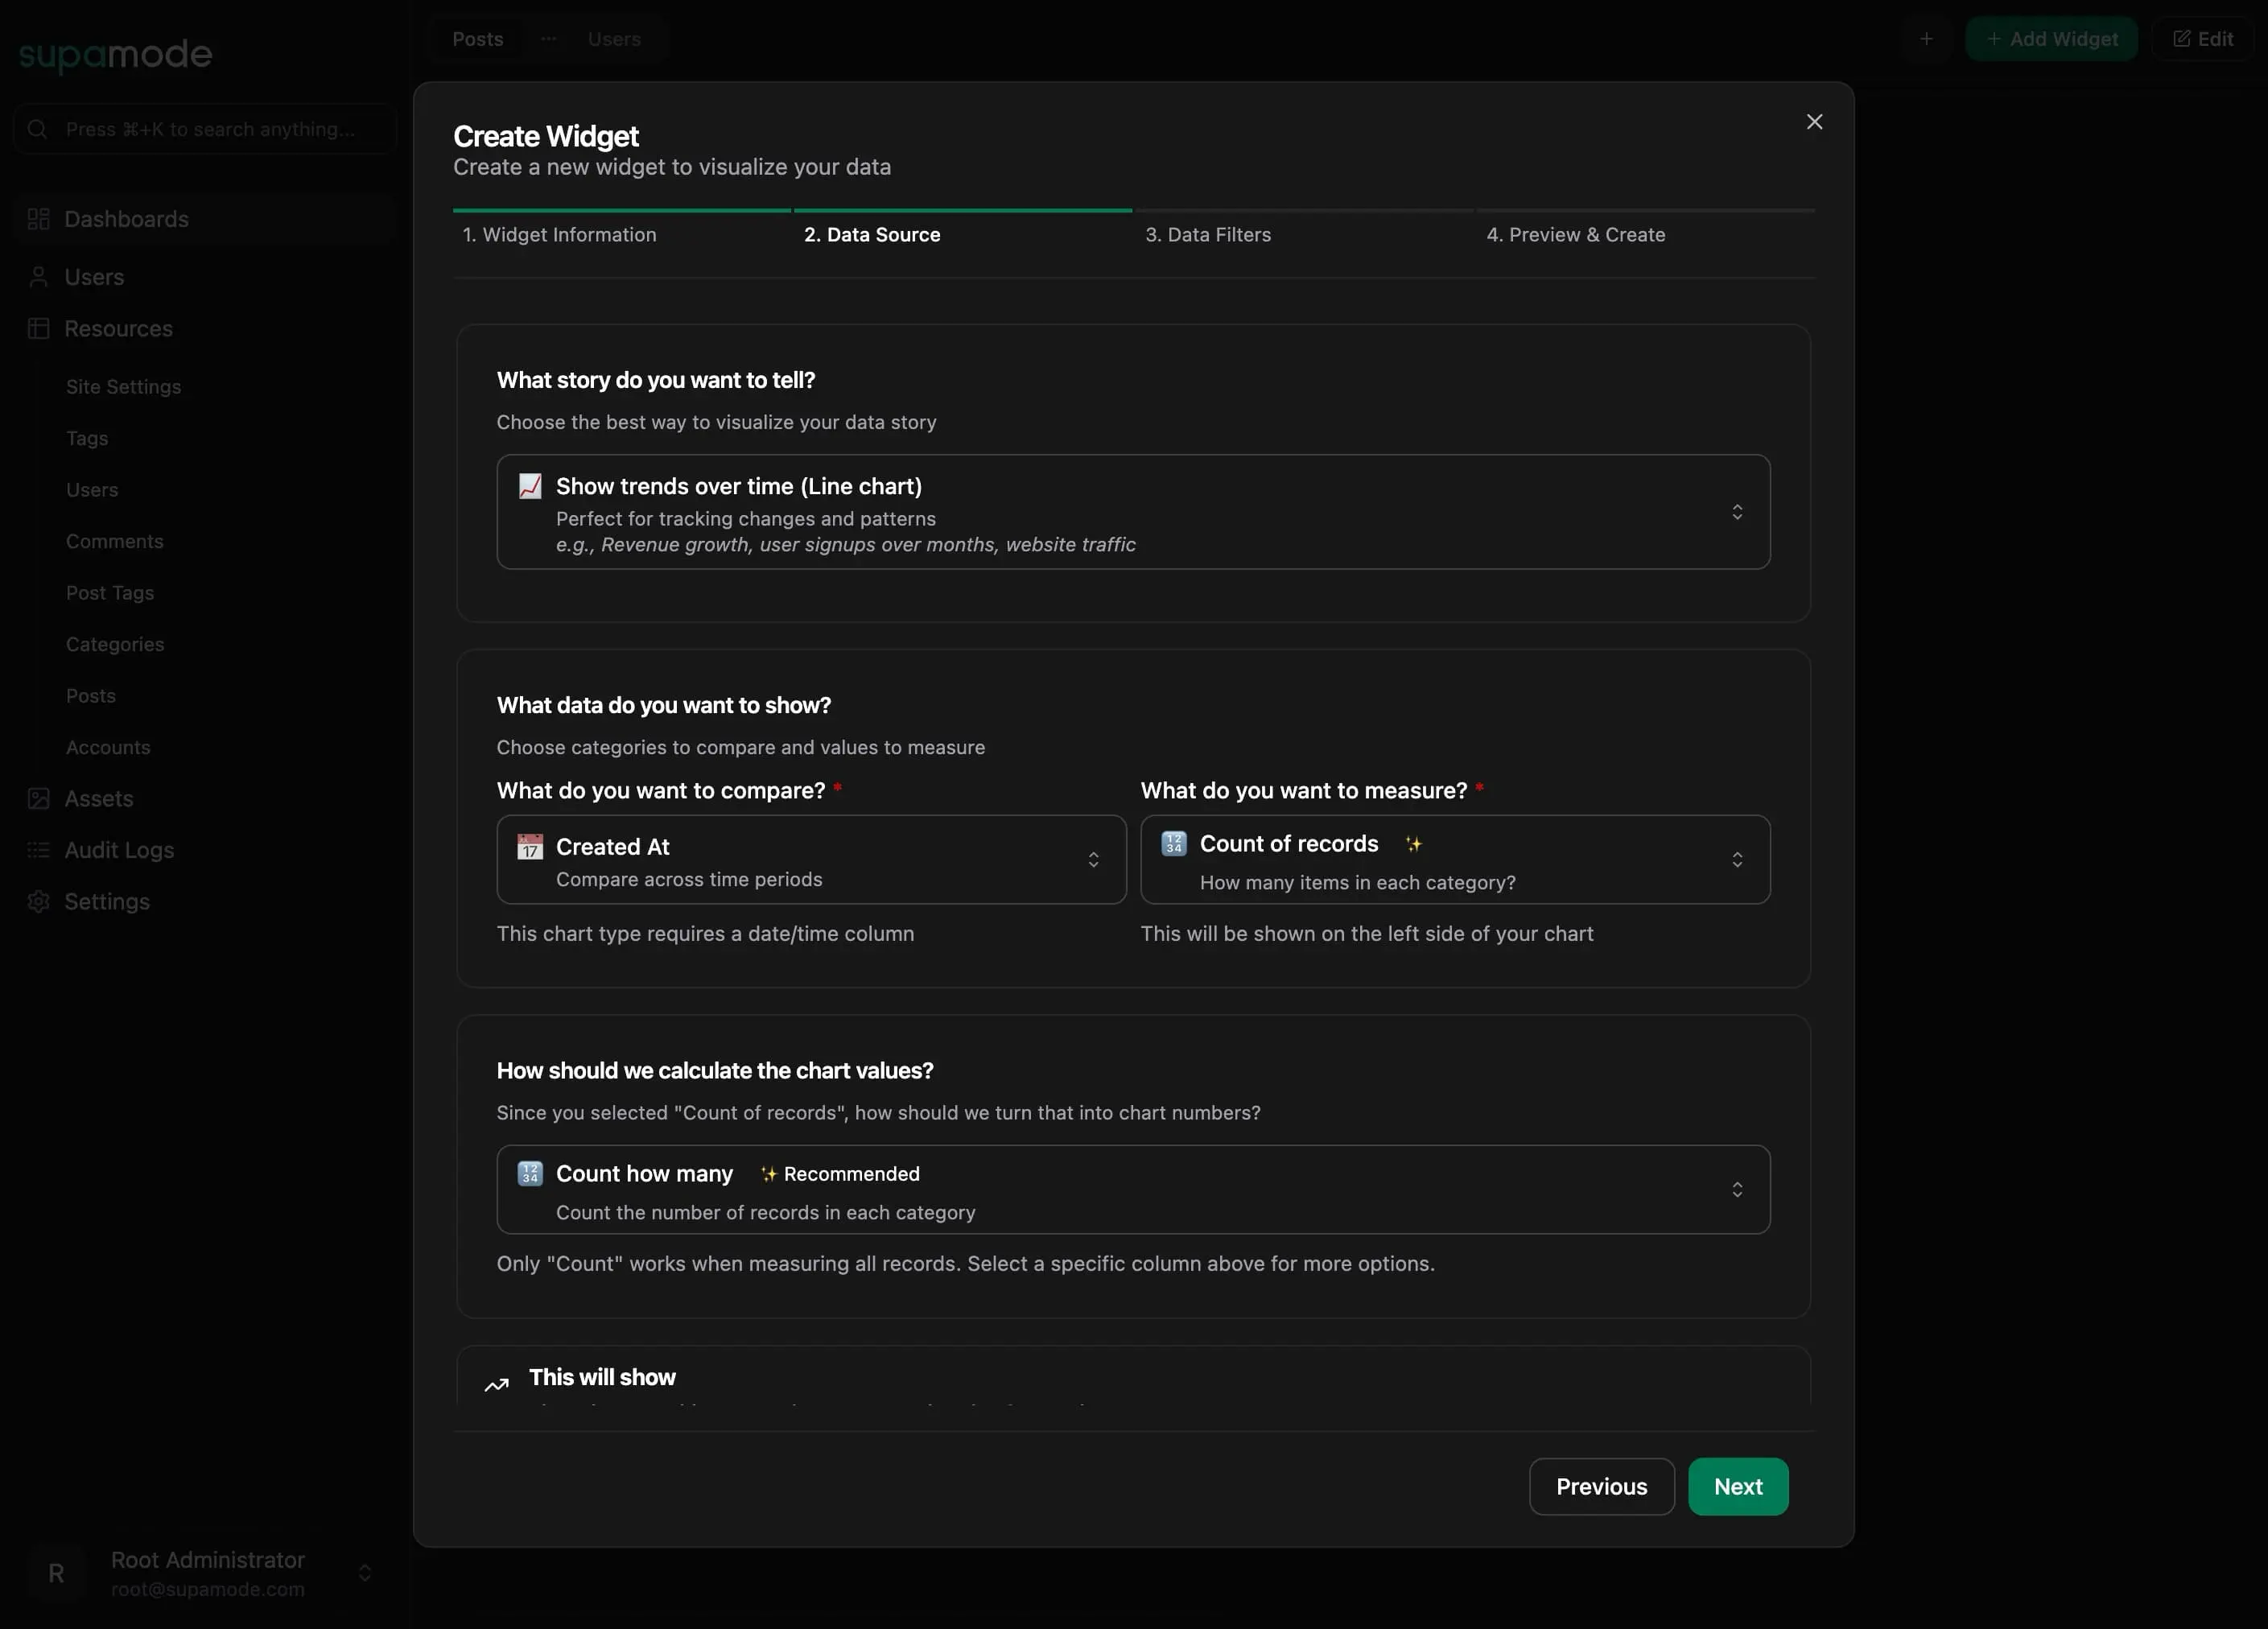Click the Edit pencil icon top right

point(2182,38)
